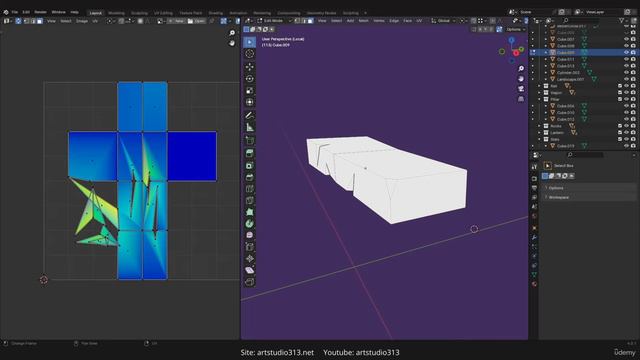This screenshot has width=640, height=360.
Task: Open the File menu
Action: [x=15, y=12]
